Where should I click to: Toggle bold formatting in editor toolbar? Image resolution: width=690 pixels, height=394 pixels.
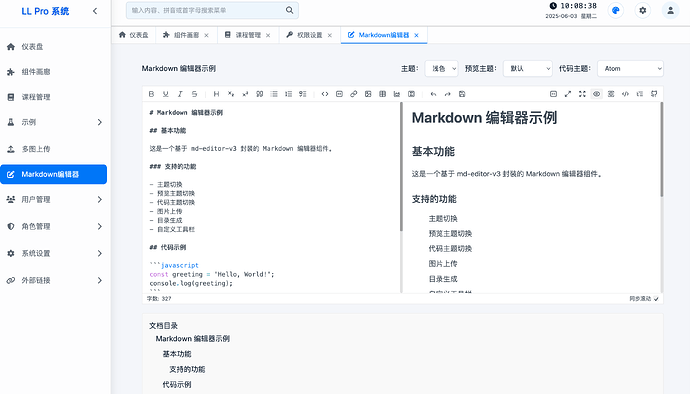pyautogui.click(x=151, y=94)
